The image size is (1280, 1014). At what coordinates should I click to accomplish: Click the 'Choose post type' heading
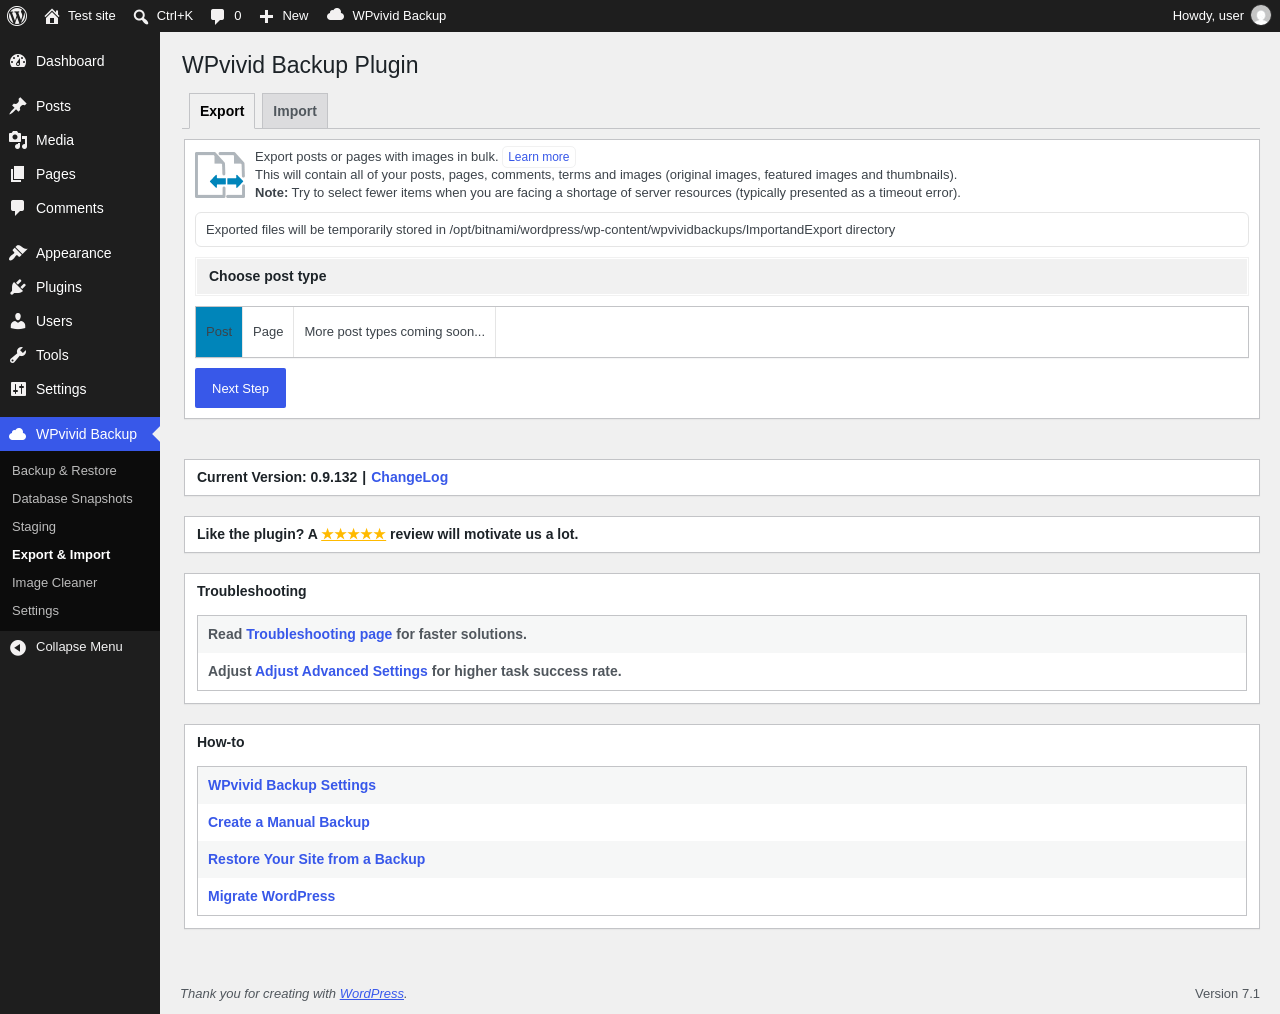(x=267, y=276)
